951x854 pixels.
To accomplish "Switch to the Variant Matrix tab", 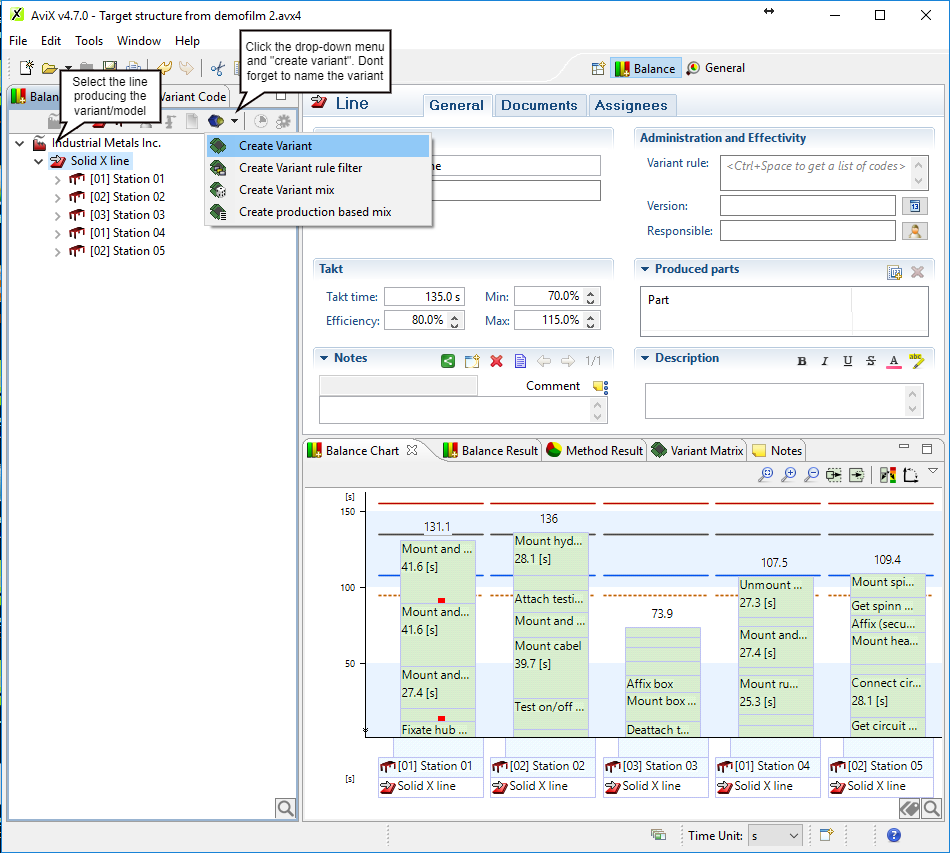I will coord(697,451).
